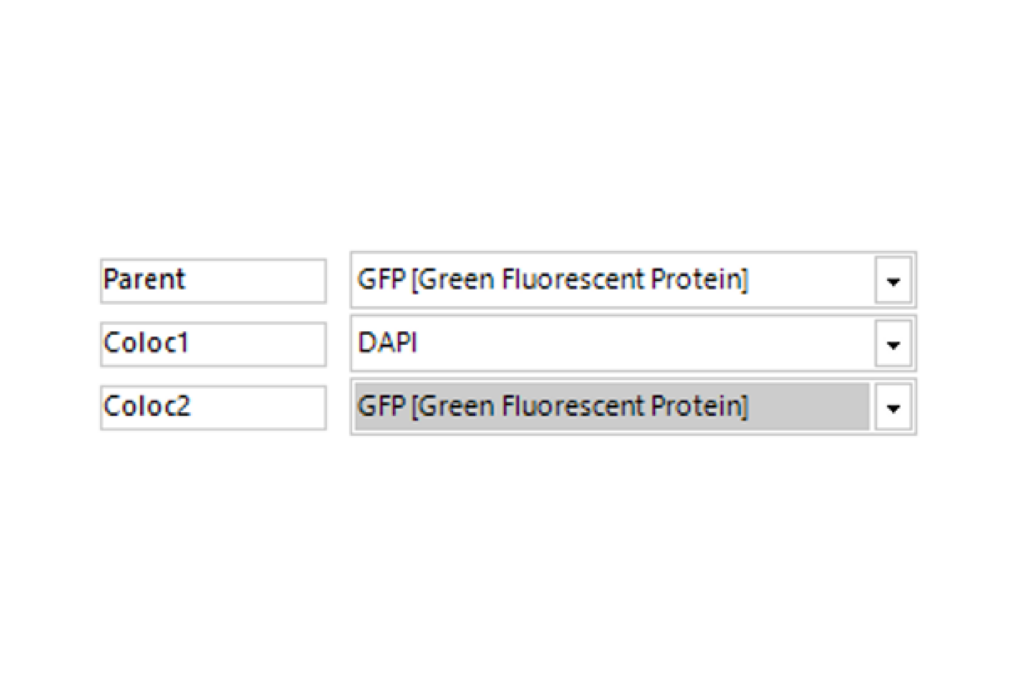Click the text "Parent" in the first row
Image resolution: width=1024 pixels, height=683 pixels.
pyautogui.click(x=145, y=279)
